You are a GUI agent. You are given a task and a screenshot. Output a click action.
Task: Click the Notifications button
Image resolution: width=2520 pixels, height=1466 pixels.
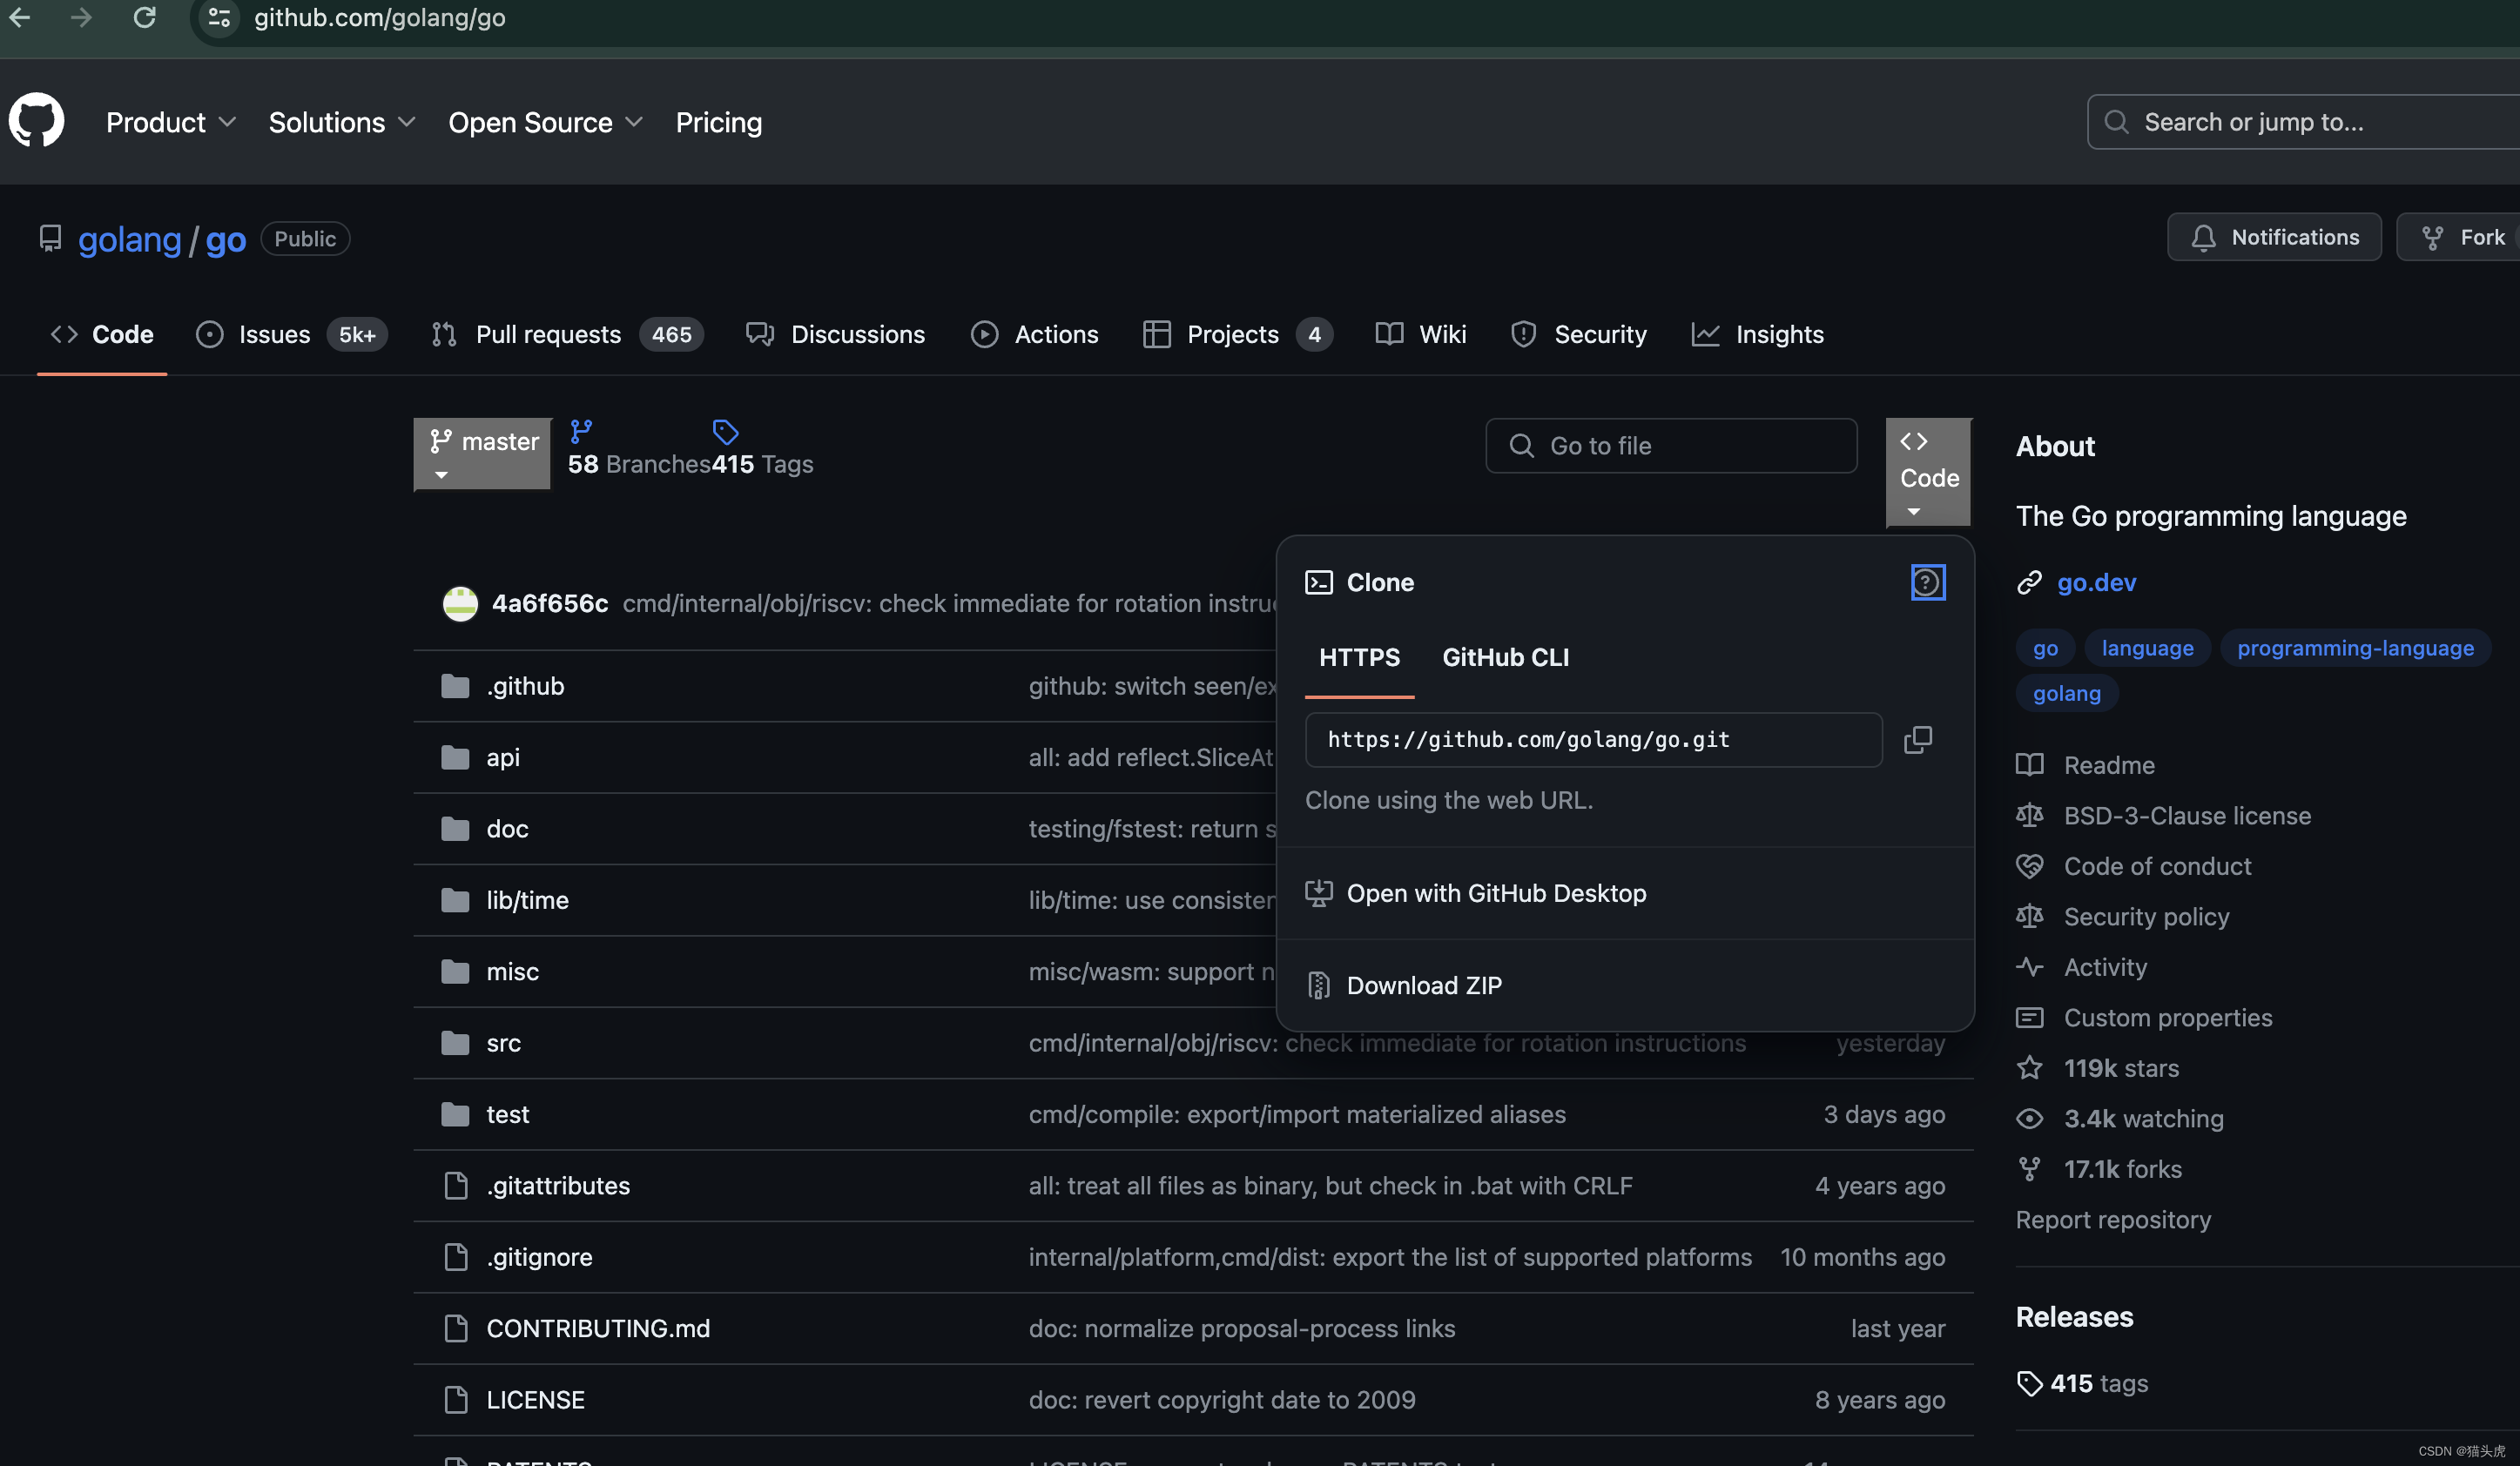point(2273,237)
